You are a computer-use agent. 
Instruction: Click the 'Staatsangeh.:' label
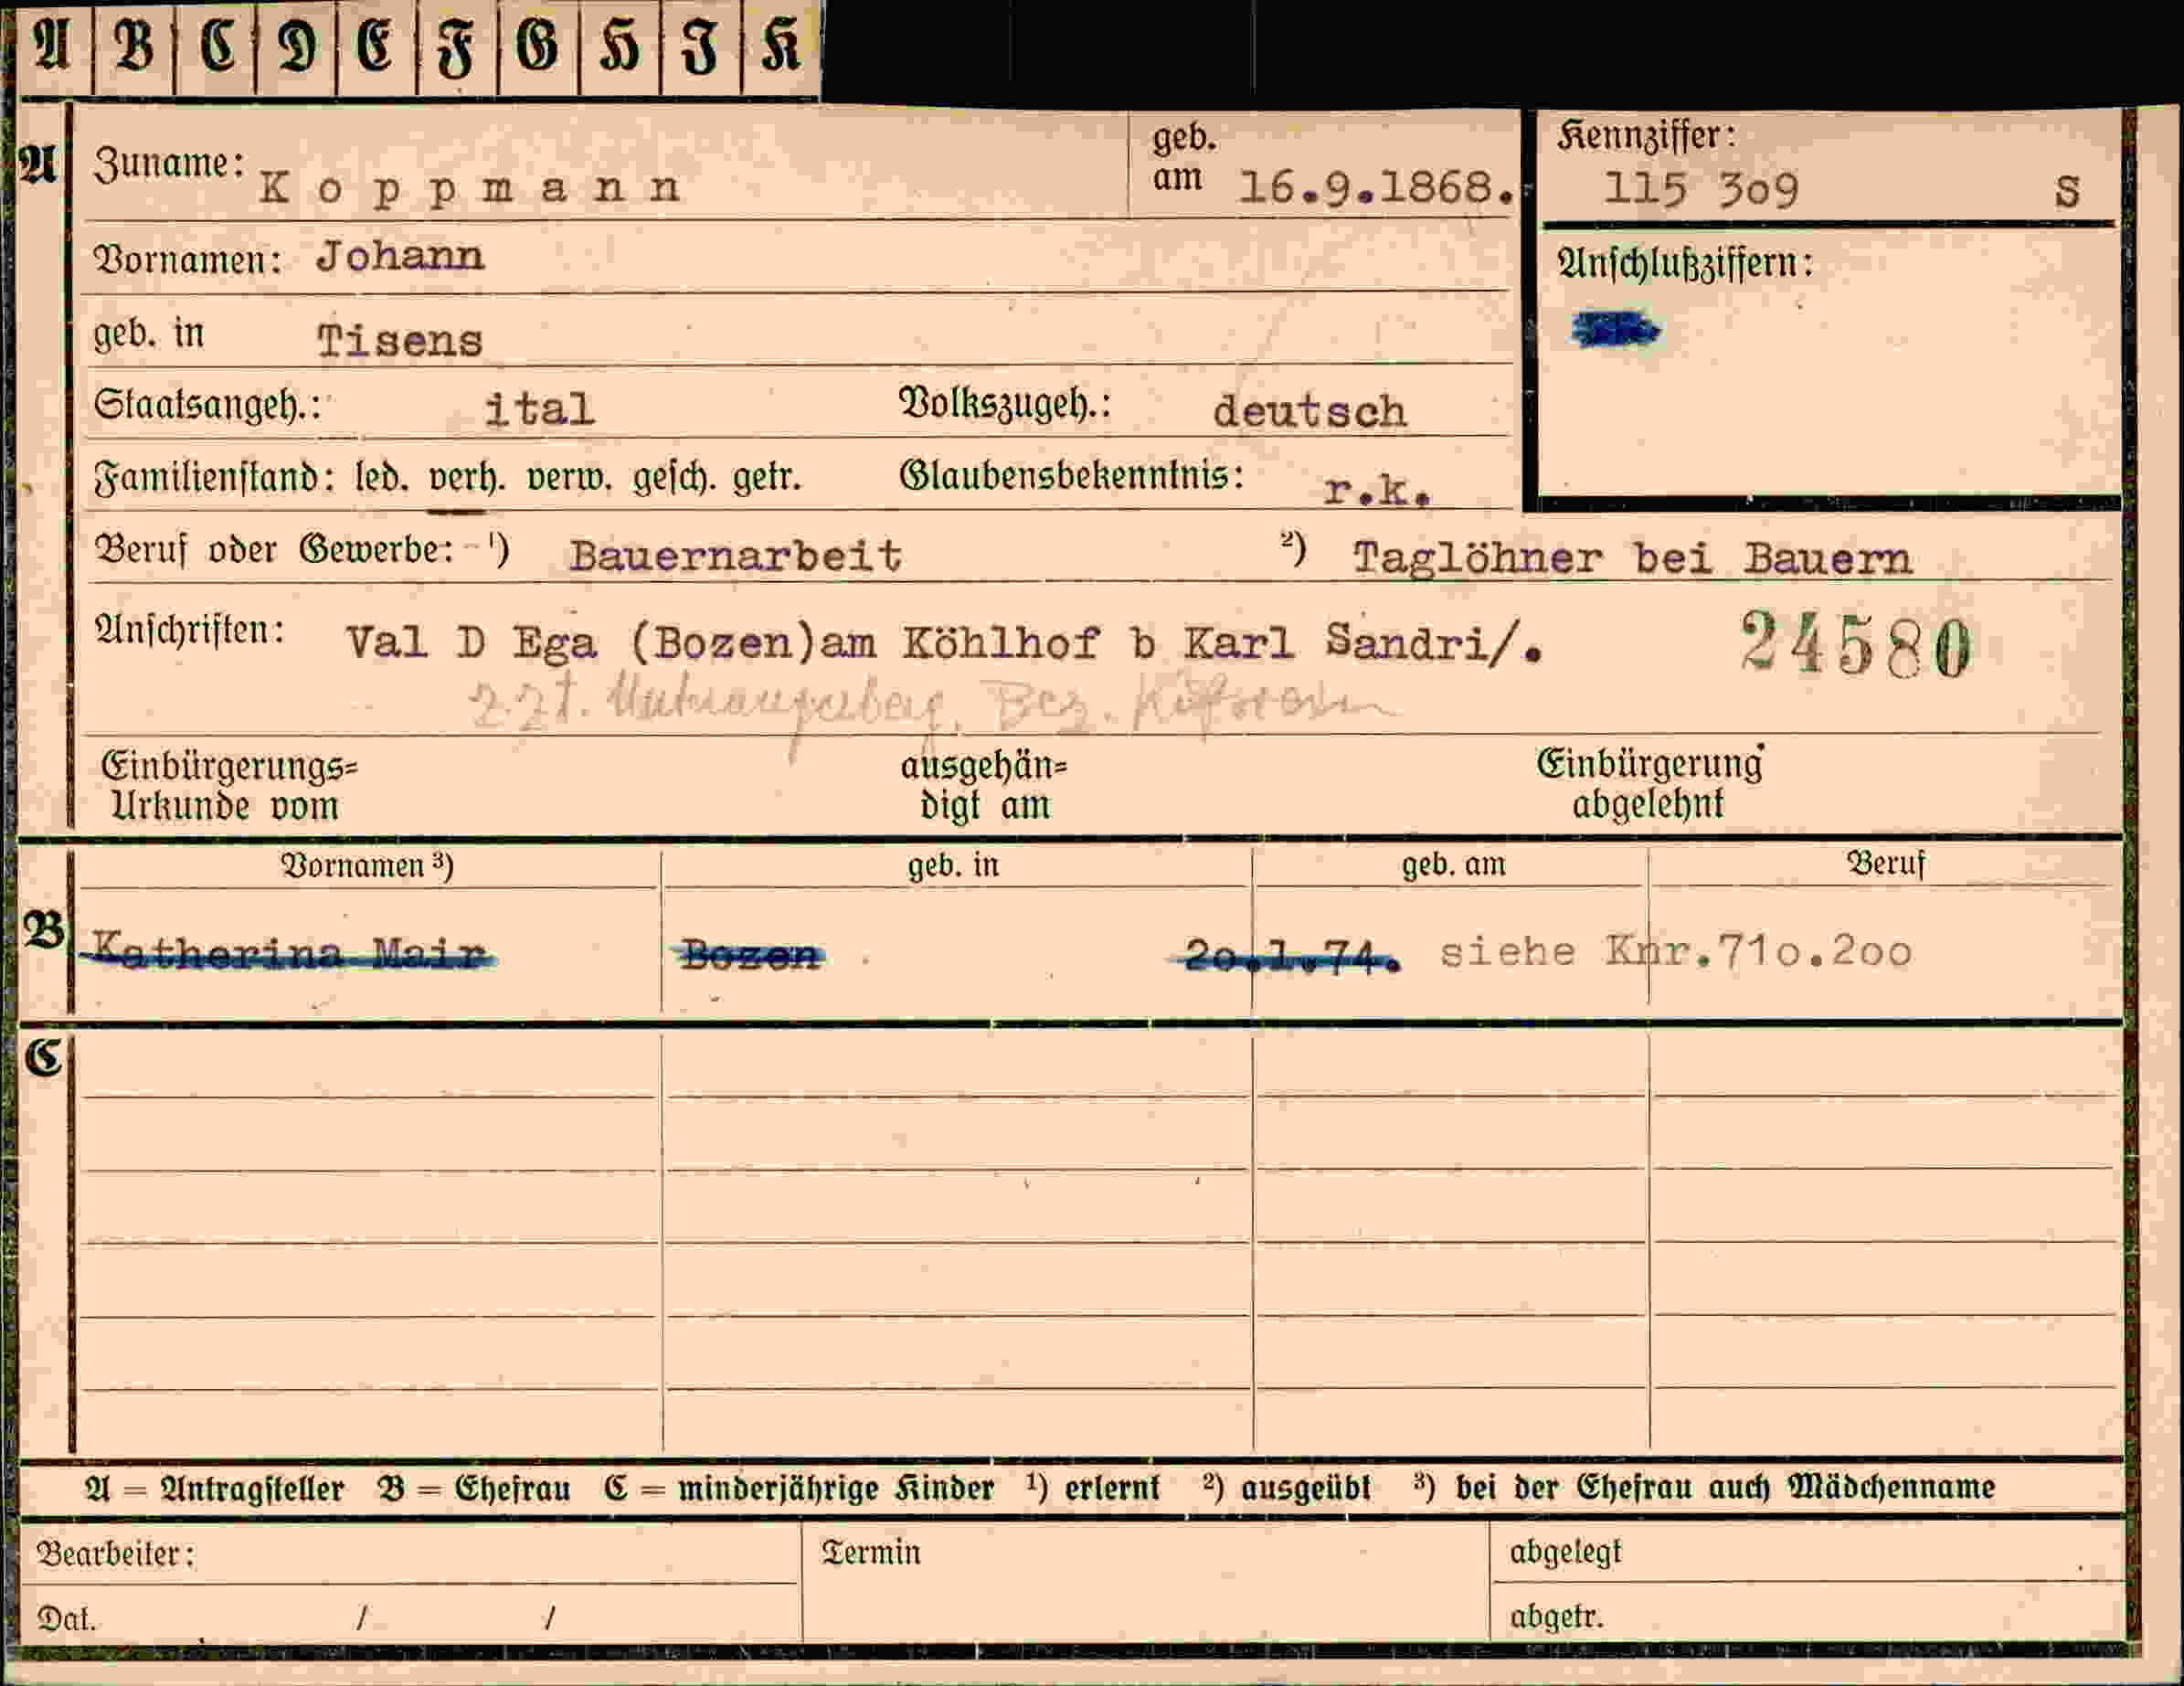207,405
